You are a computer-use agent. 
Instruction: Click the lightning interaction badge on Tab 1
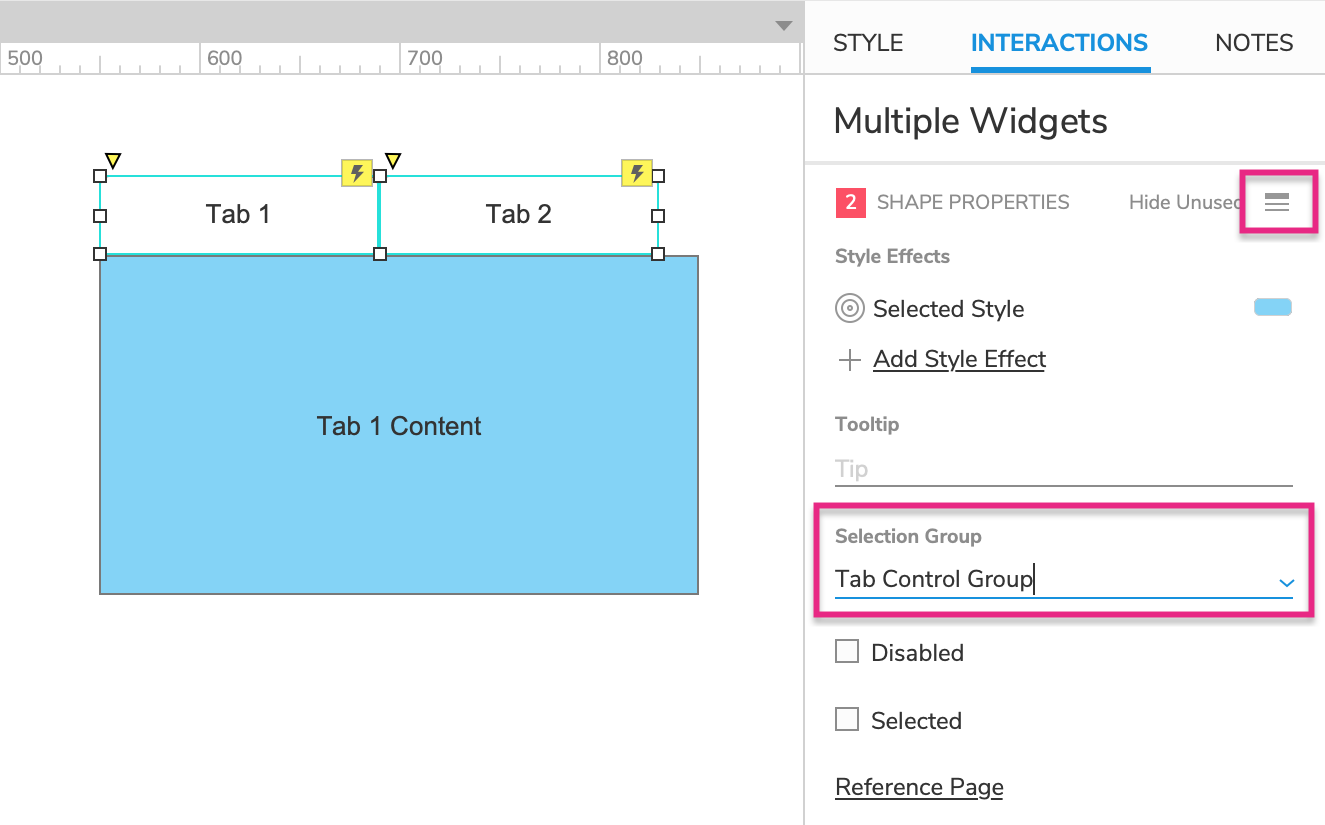[x=357, y=173]
